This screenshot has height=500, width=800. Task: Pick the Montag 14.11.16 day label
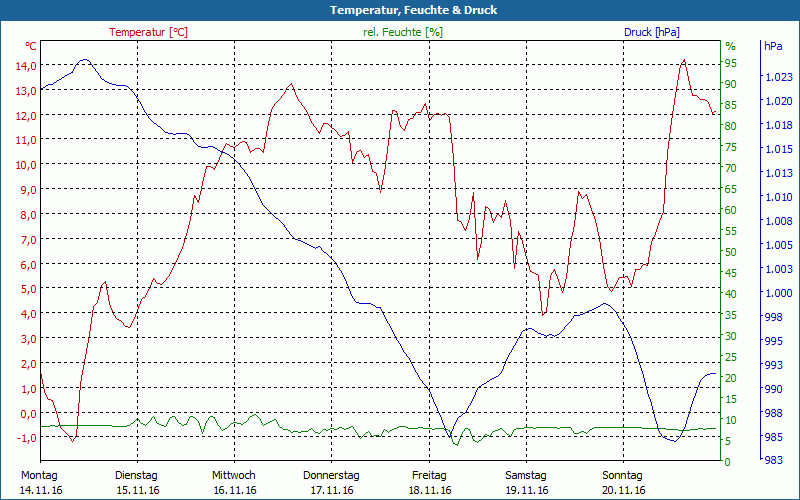(40, 482)
